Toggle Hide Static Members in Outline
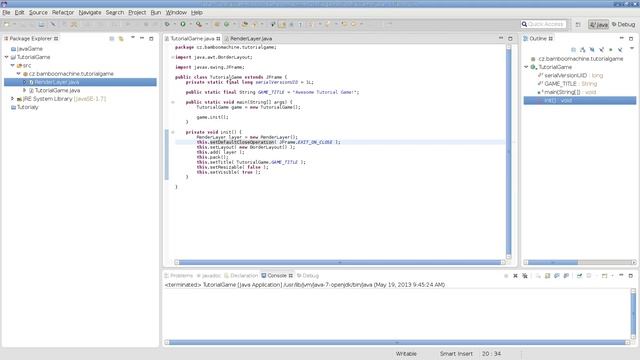The image size is (640, 360). (x=601, y=49)
